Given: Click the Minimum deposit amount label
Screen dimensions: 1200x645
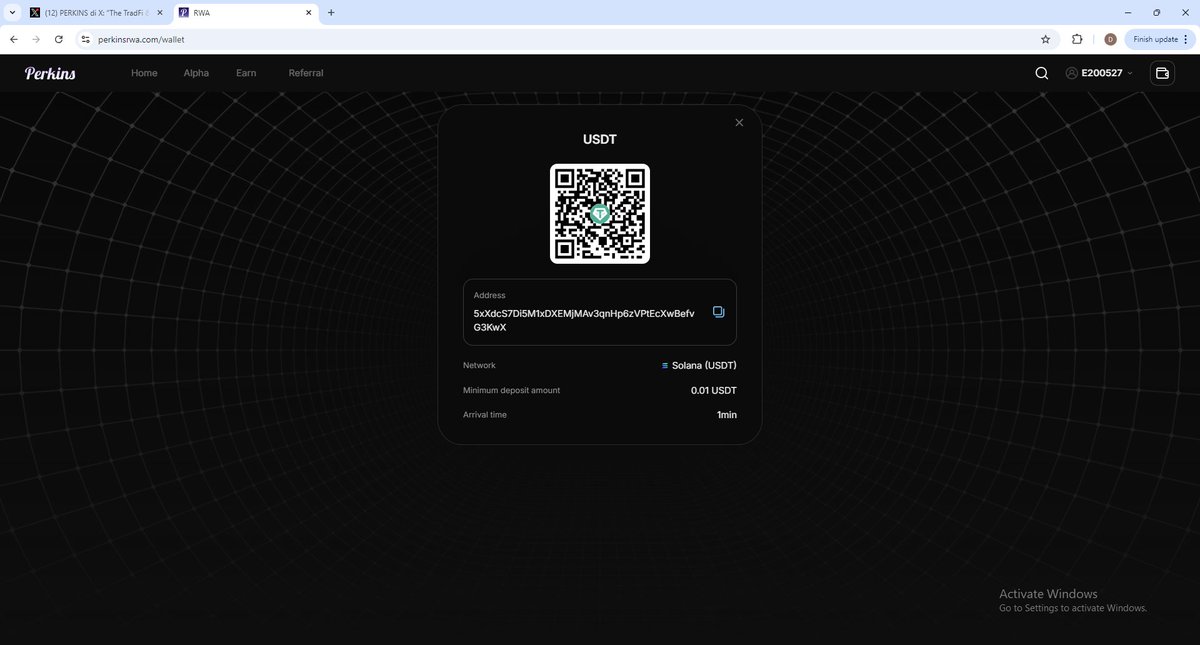Looking at the screenshot, I should 511,390.
